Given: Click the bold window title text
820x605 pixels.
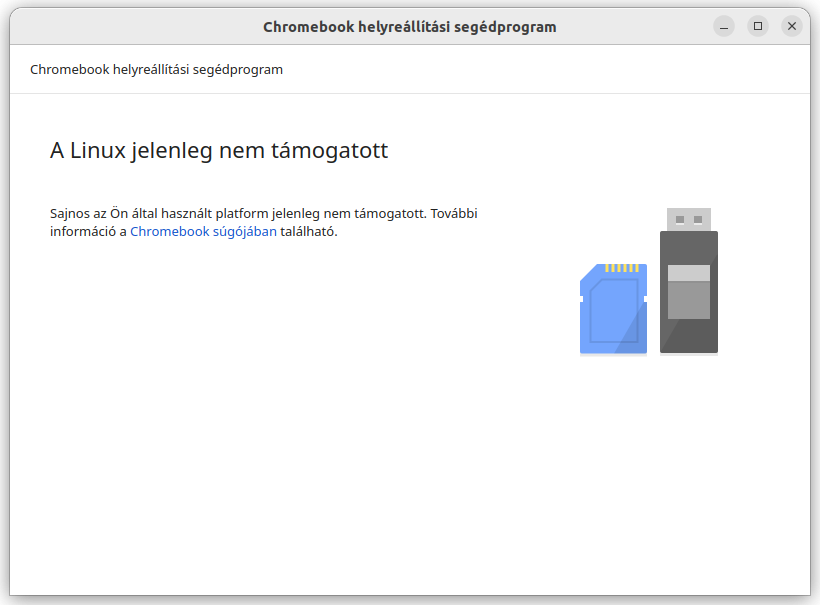Looking at the screenshot, I should 409,27.
